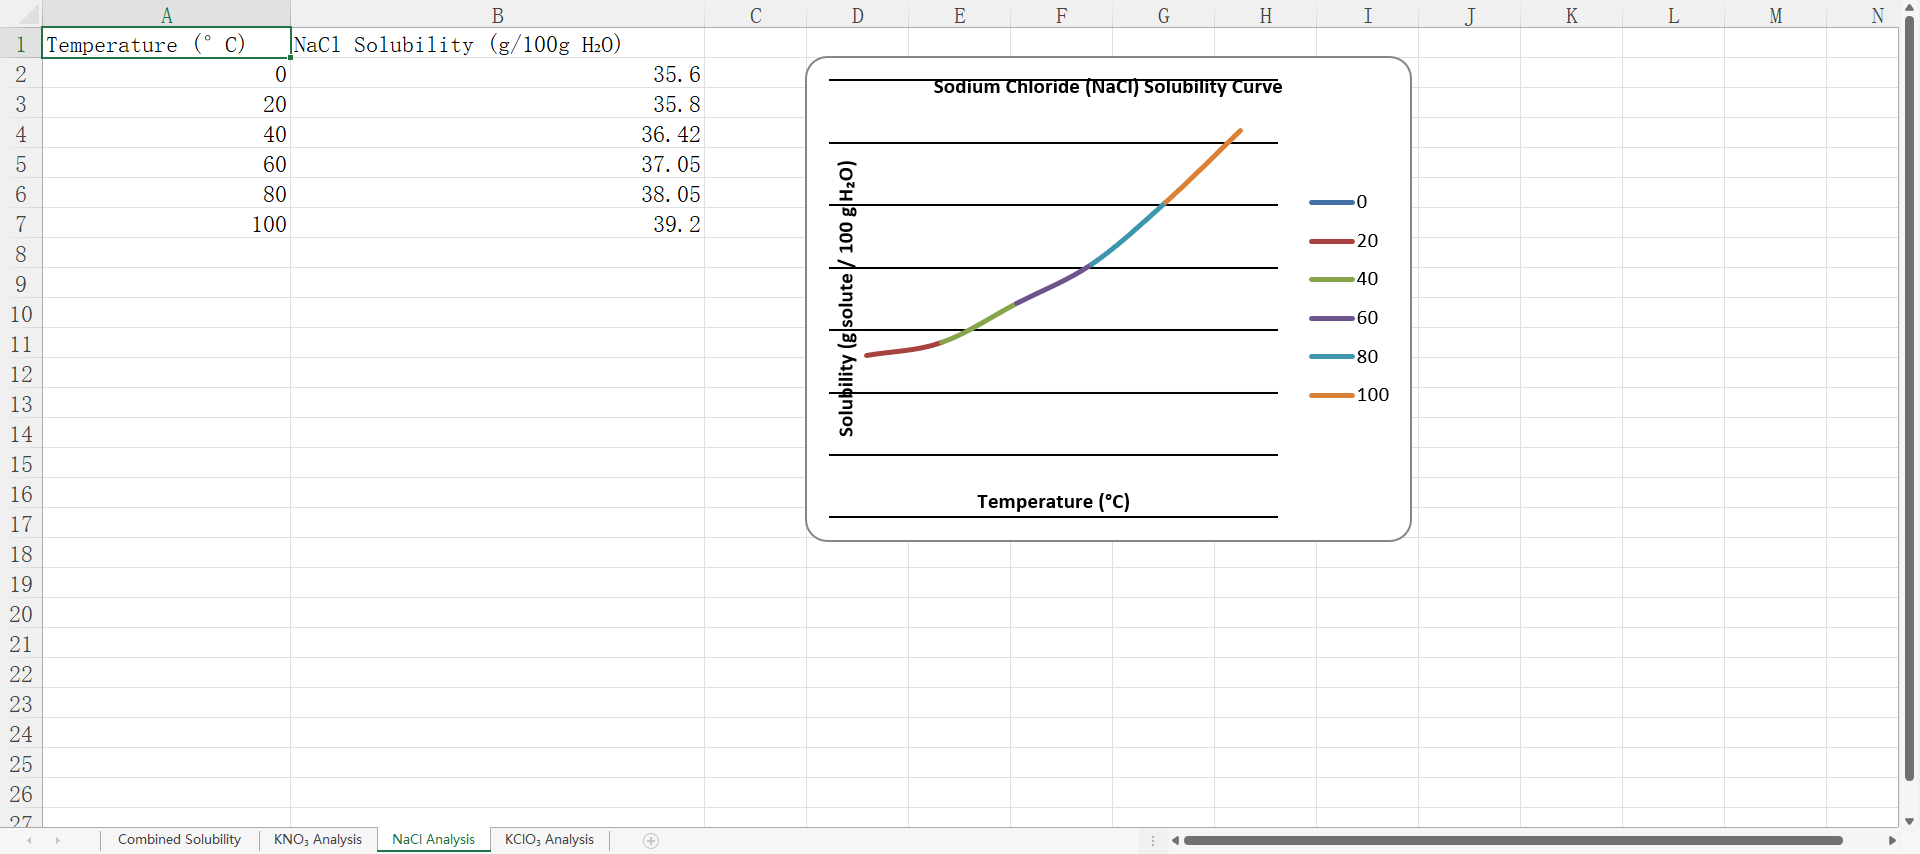Select column C header
This screenshot has width=1920, height=854.
pyautogui.click(x=755, y=15)
